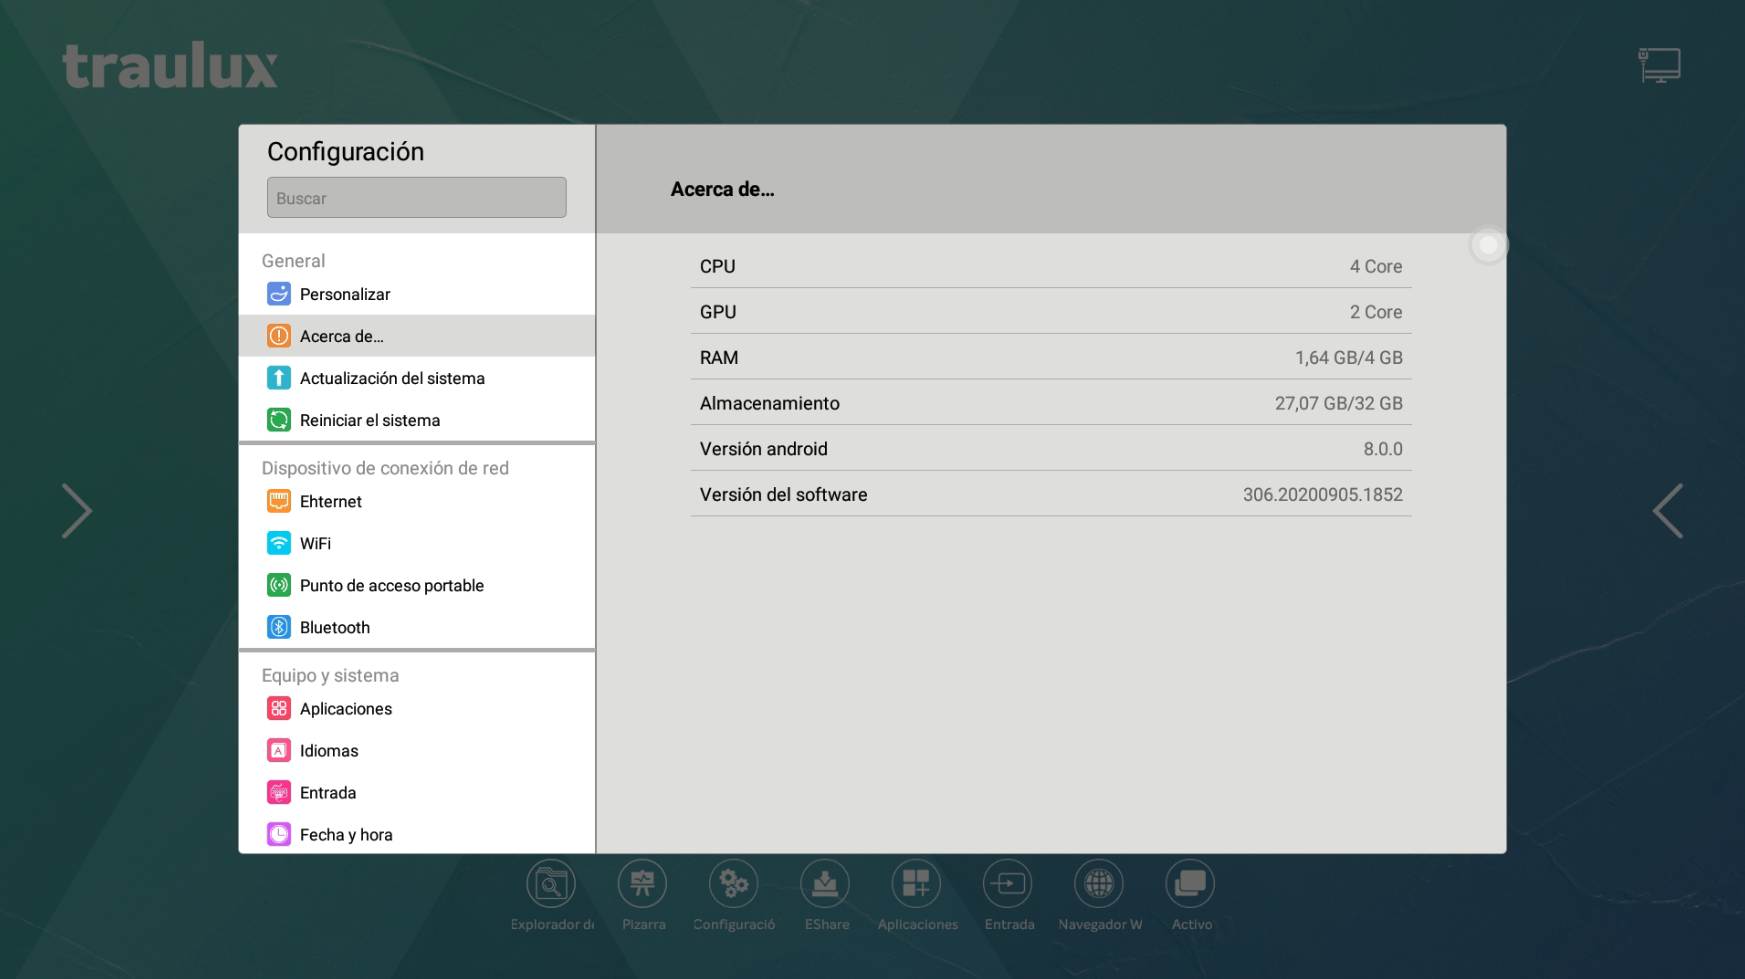This screenshot has height=979, width=1745.
Task: Click the orange Acerca de… icon
Action: click(x=279, y=336)
